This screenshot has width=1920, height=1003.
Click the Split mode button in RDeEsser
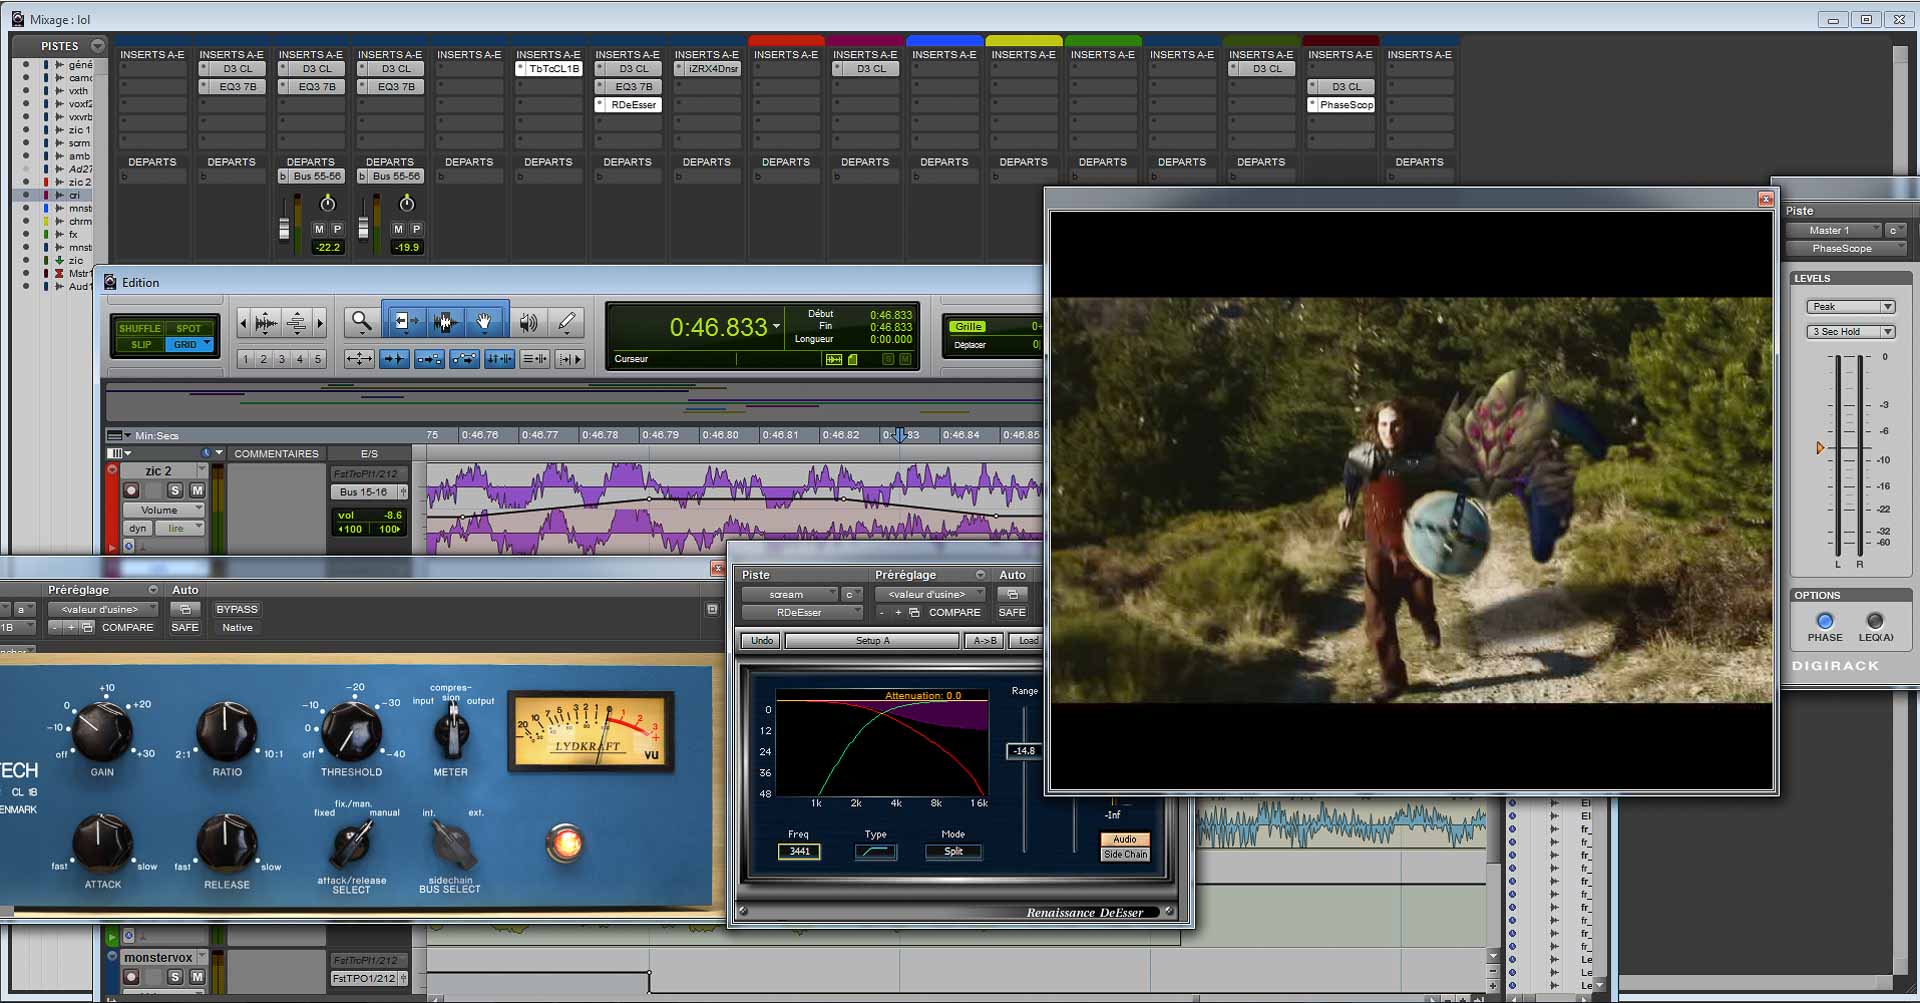tap(953, 852)
